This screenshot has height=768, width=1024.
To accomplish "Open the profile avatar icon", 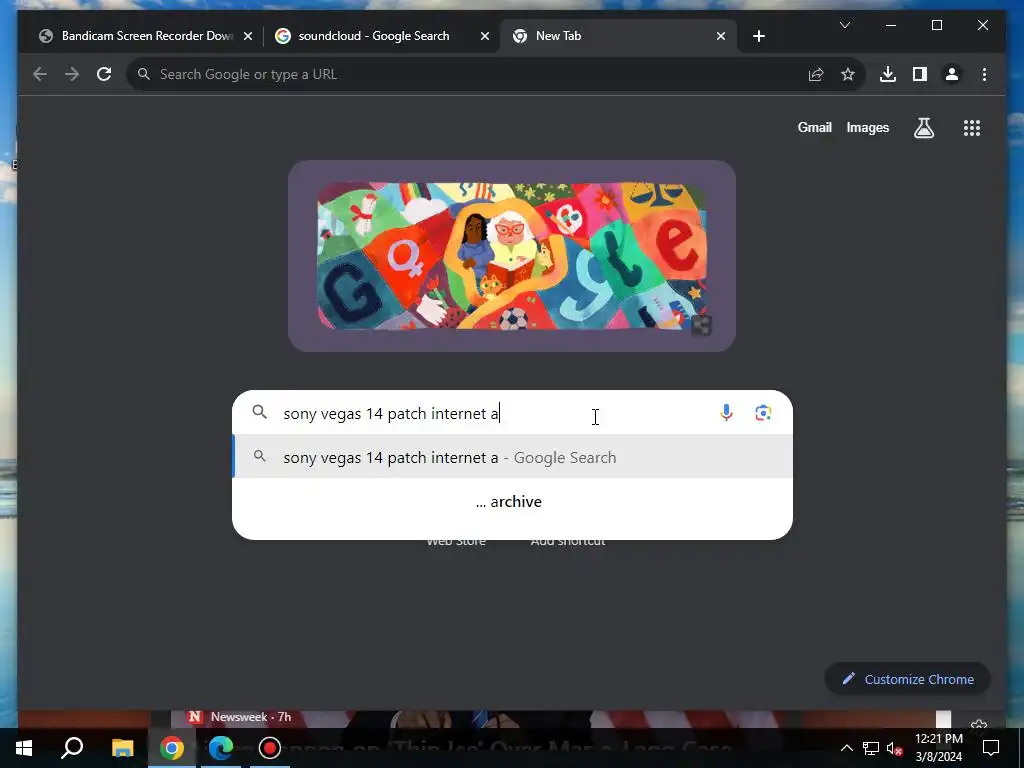I will pyautogui.click(x=952, y=74).
